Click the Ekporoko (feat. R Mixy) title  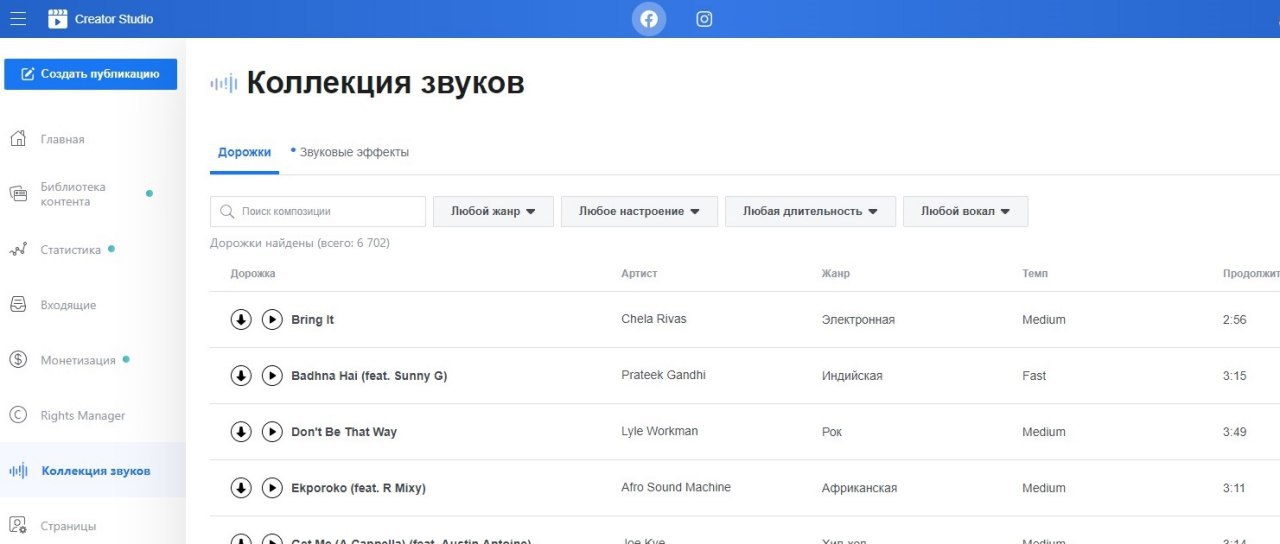(358, 488)
